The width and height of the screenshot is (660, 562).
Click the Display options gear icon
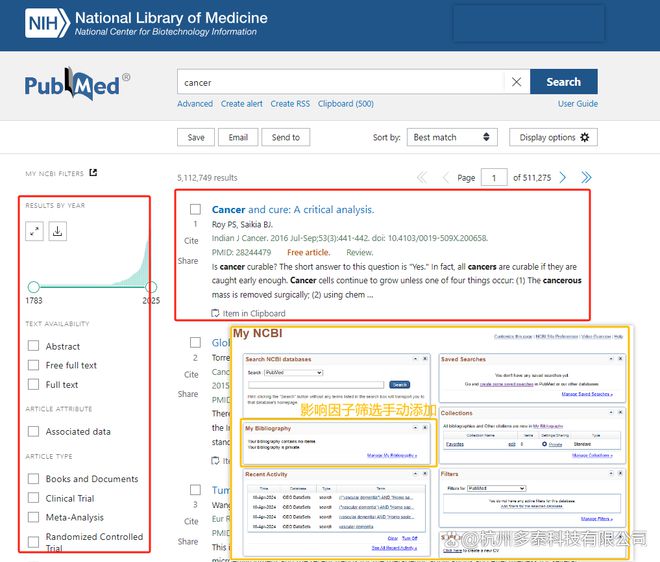click(585, 137)
